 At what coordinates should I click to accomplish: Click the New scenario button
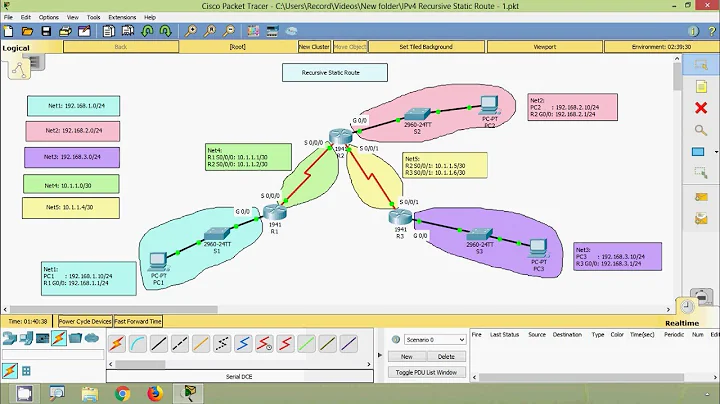click(407, 357)
